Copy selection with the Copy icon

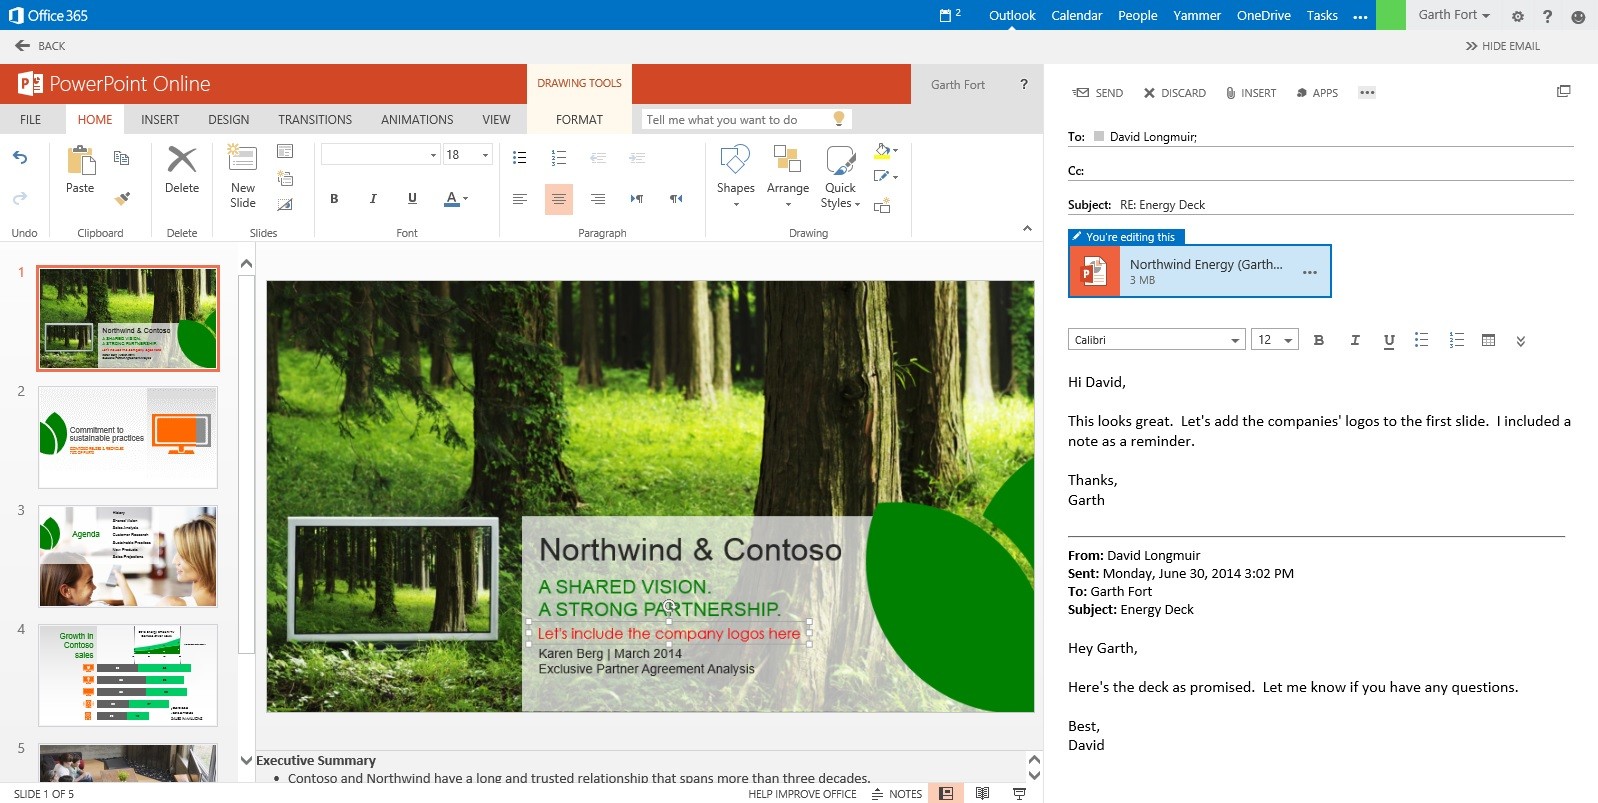point(122,158)
